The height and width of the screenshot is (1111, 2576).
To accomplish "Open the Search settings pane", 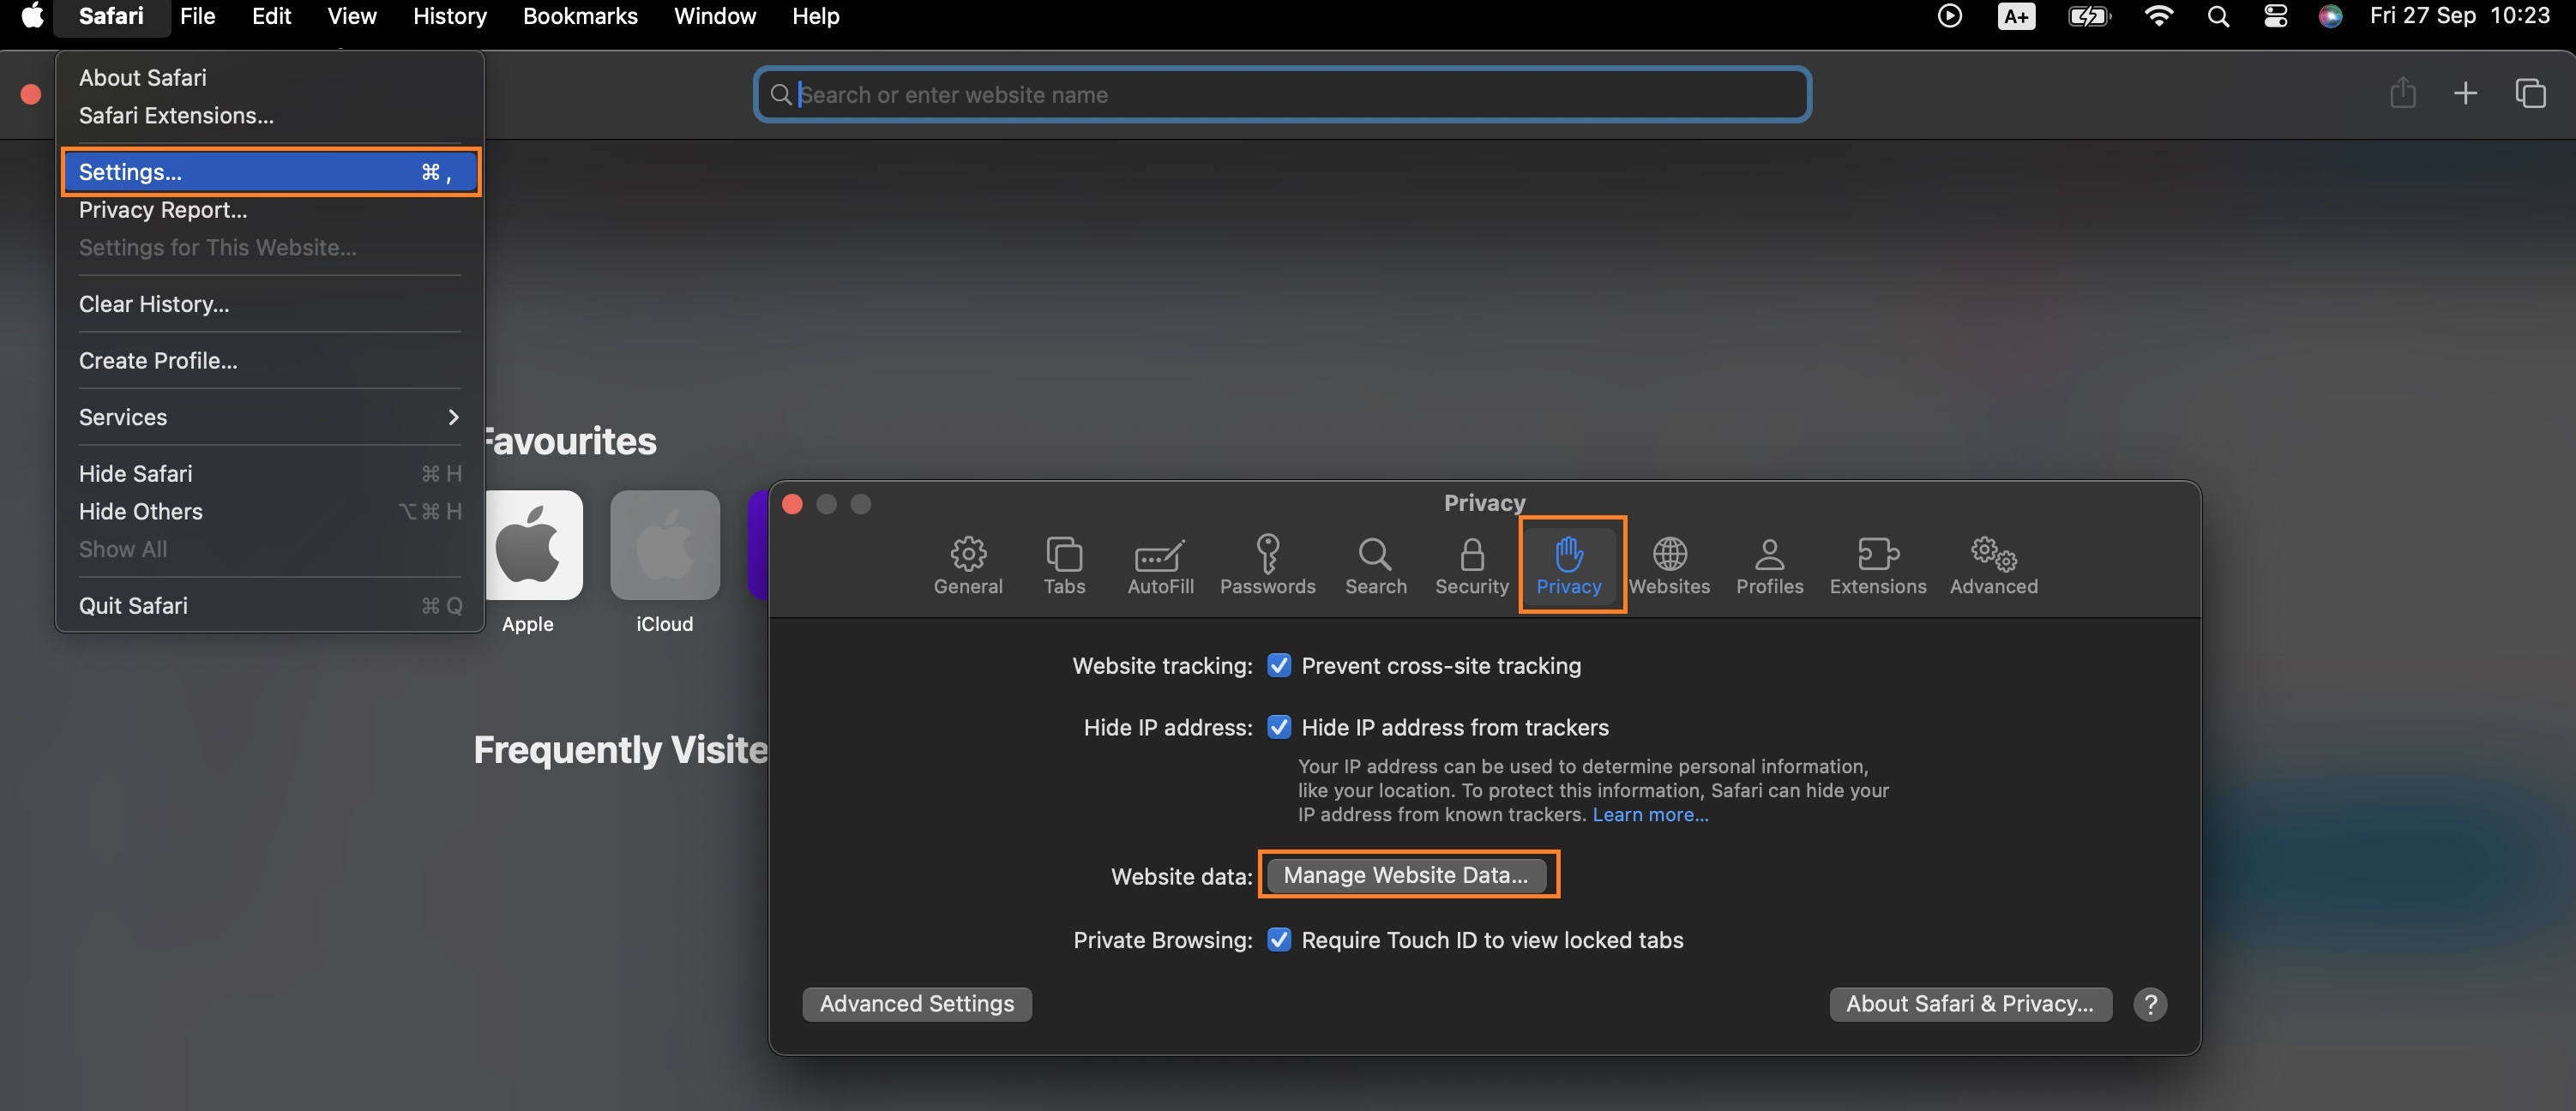I will (x=1375, y=565).
